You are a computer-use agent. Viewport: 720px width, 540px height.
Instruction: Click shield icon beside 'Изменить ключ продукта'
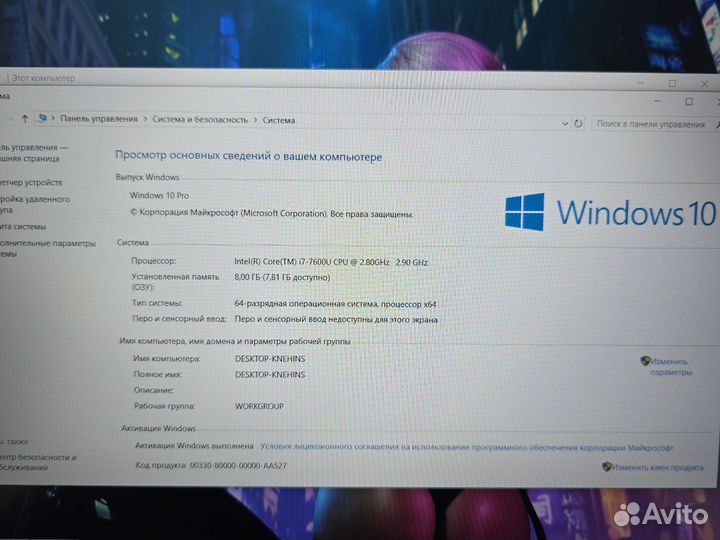[607, 467]
